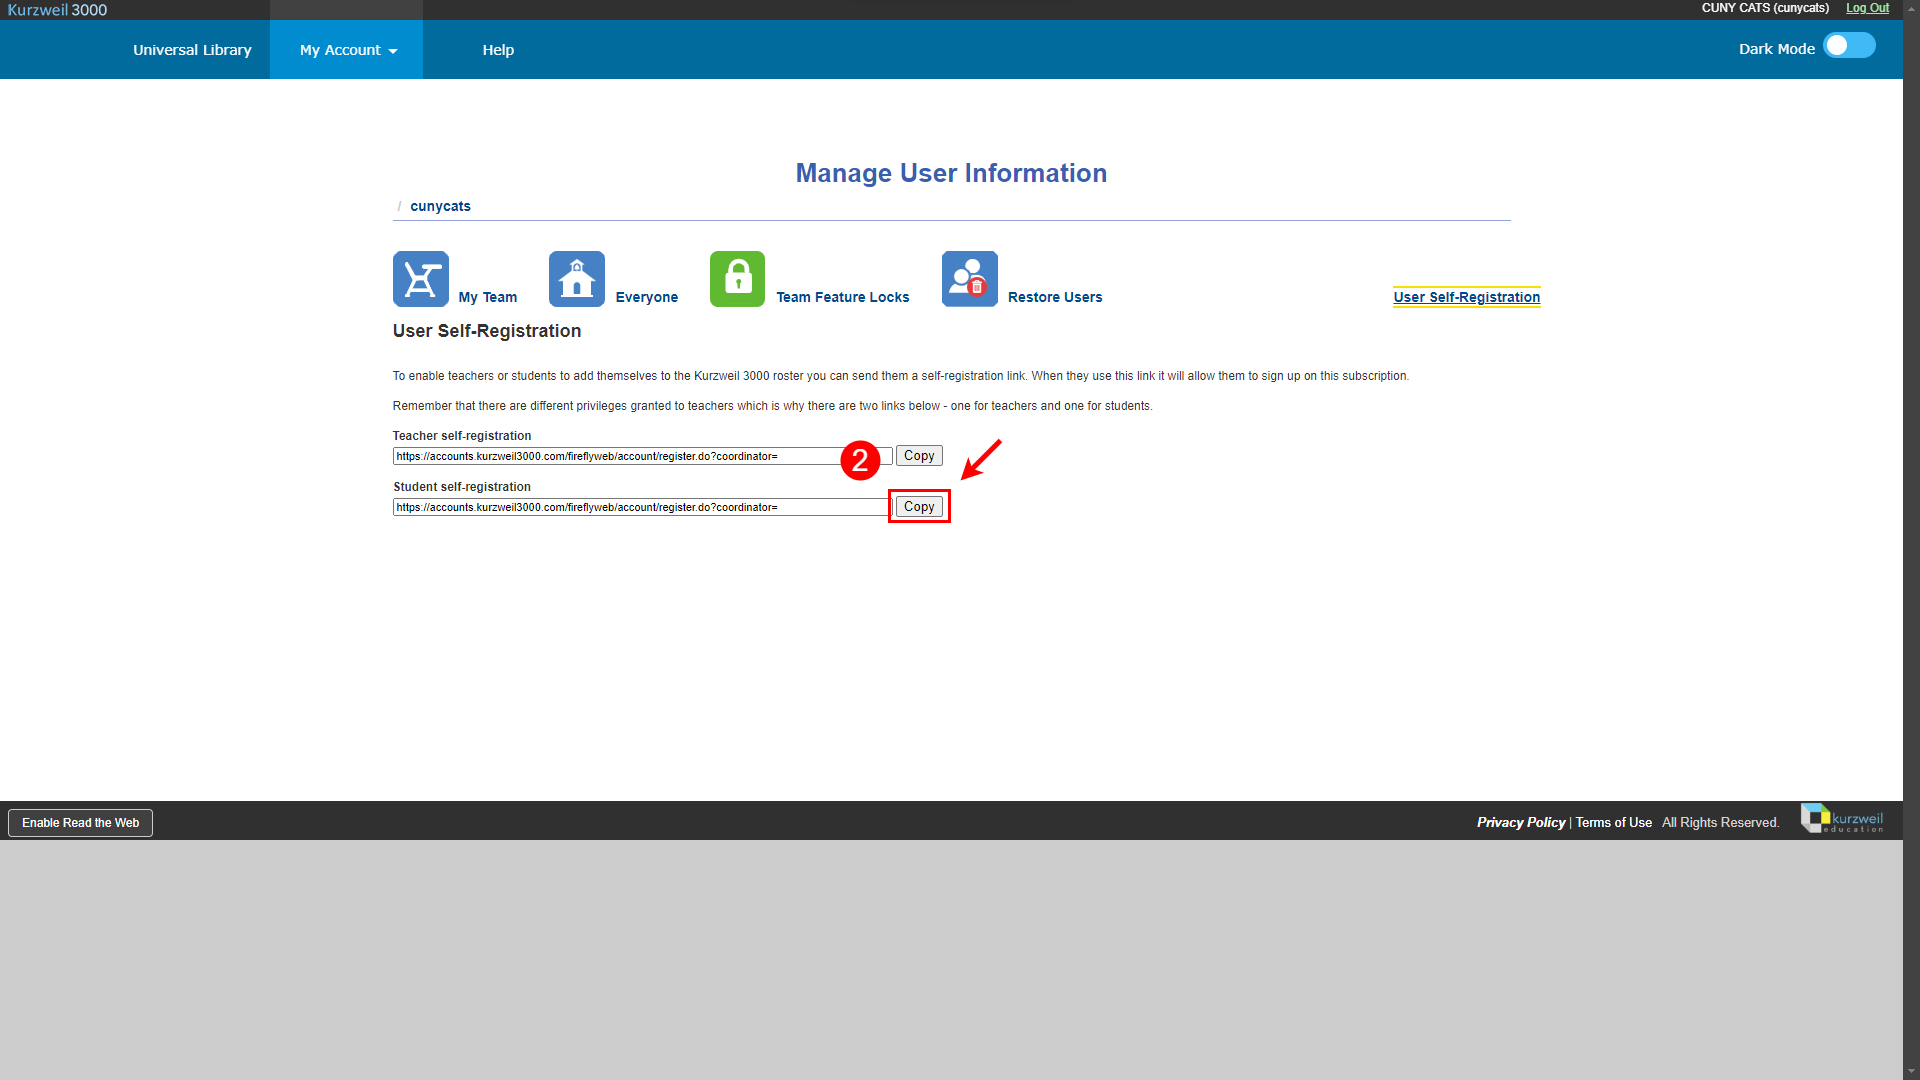Click the Enable Read the Web button

tap(80, 823)
